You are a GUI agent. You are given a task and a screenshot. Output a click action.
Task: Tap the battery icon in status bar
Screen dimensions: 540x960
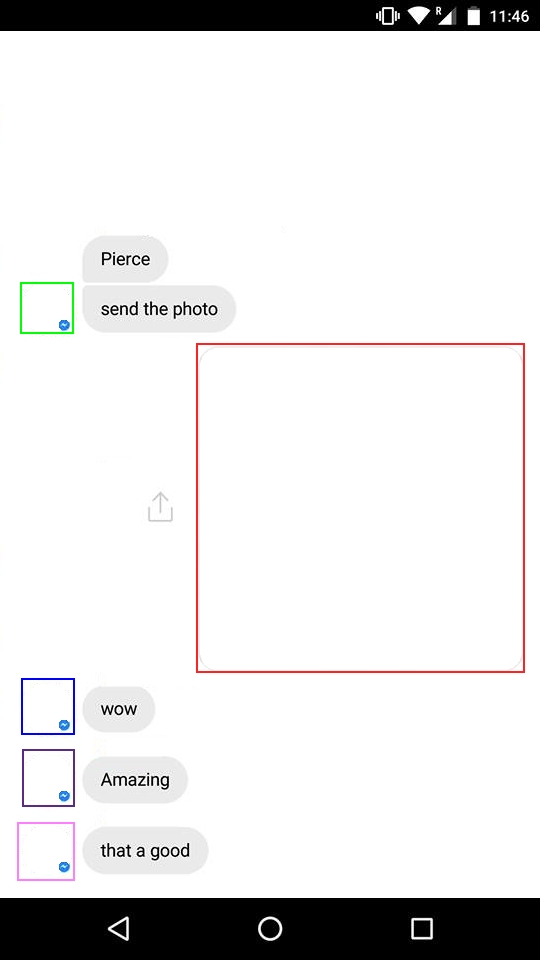(473, 16)
